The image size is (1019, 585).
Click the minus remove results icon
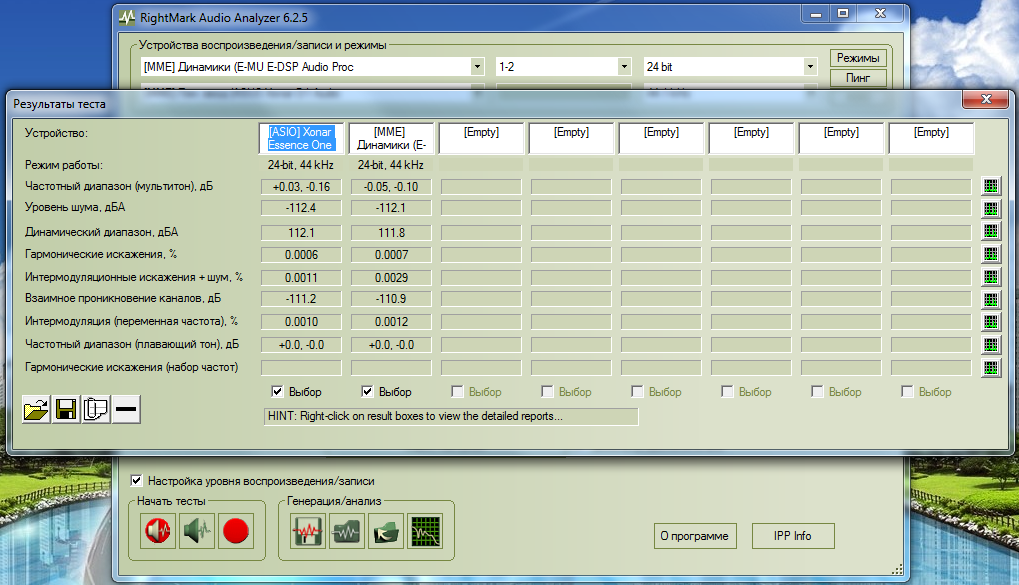pos(126,410)
